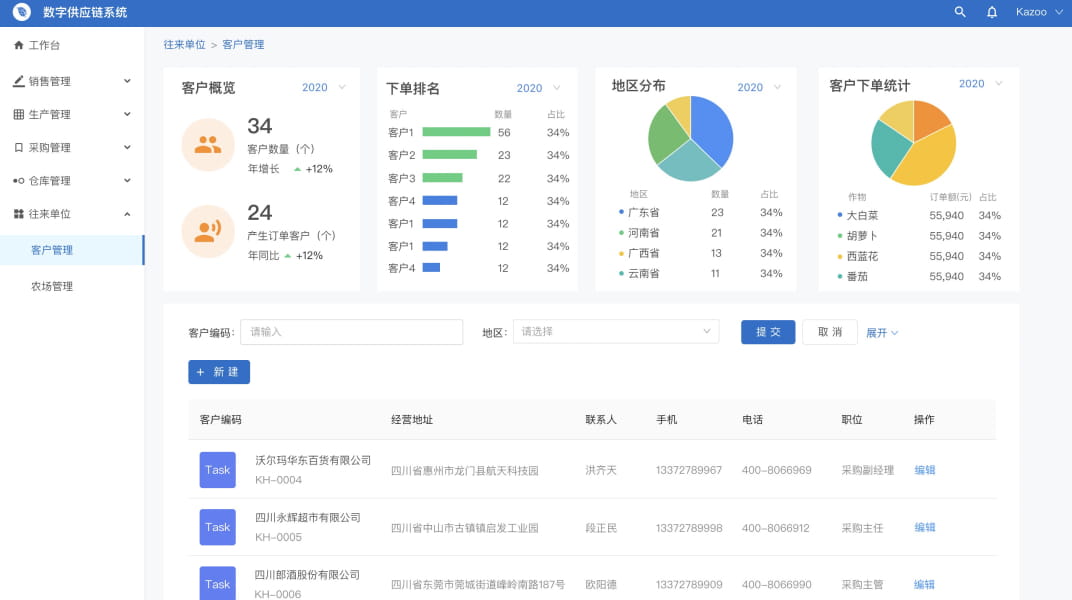Click the 取消 button
Viewport: 1072px width, 600px height.
click(x=830, y=332)
